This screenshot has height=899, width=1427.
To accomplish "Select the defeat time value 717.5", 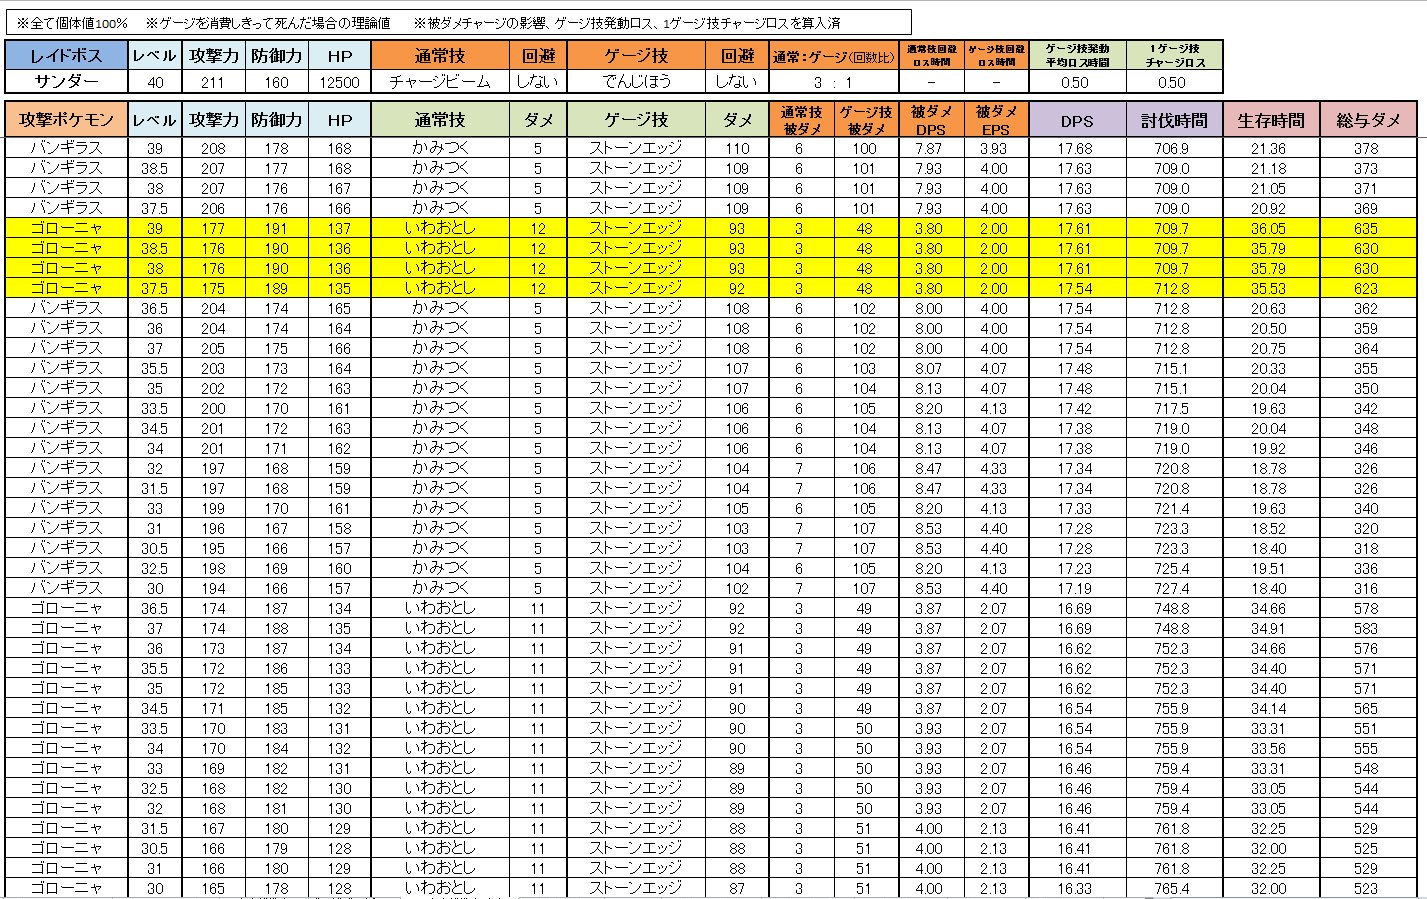I will 1172,408.
